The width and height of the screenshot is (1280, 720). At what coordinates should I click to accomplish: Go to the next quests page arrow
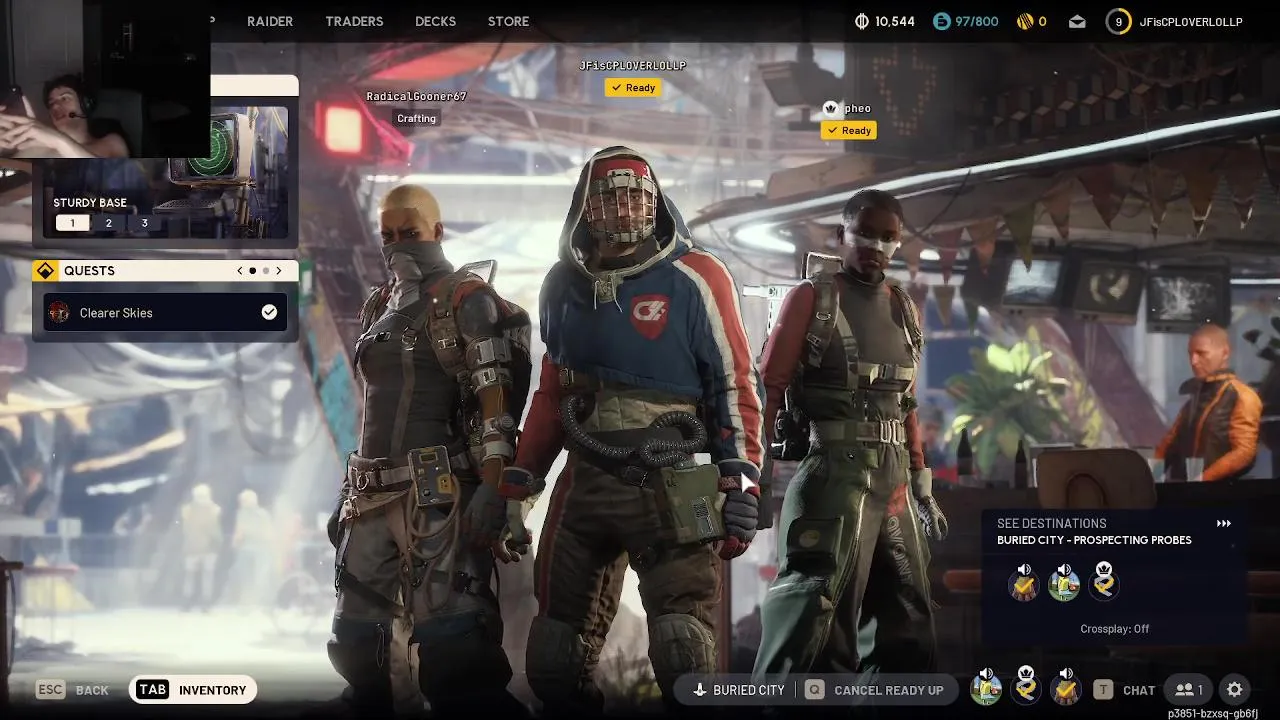(279, 271)
